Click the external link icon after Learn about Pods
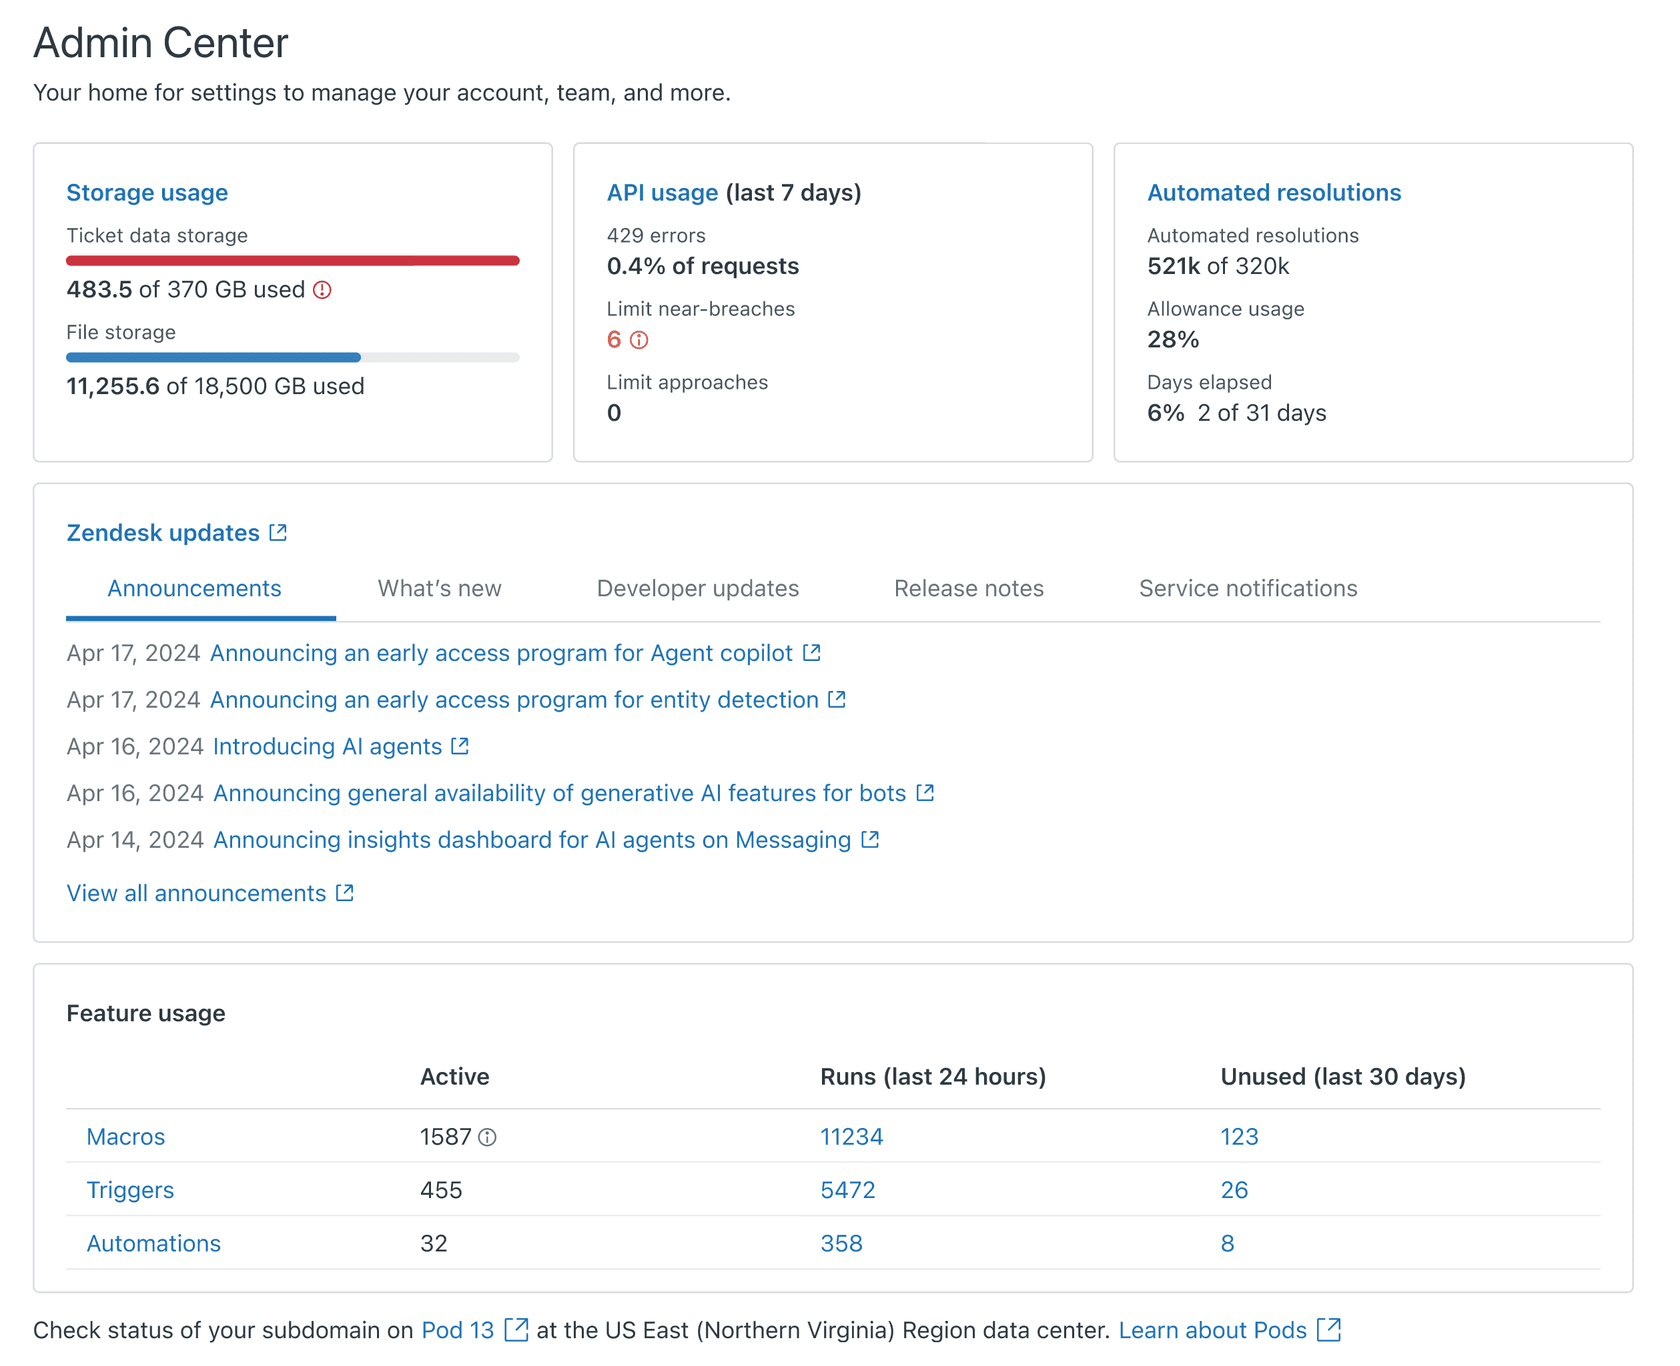The image size is (1680, 1366). (1331, 1329)
